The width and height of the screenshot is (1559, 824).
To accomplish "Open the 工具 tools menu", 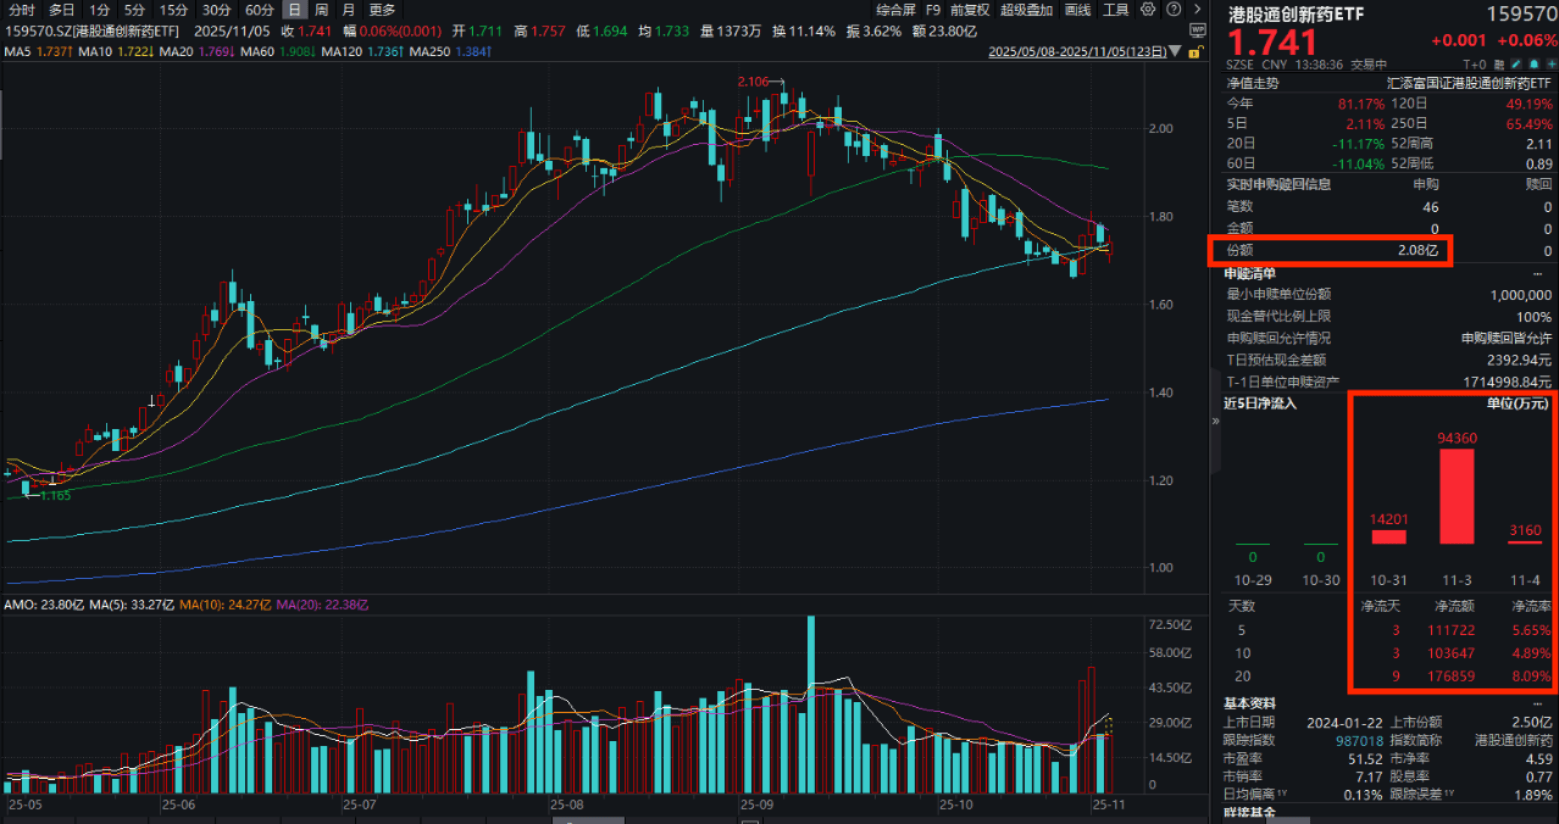I will [1115, 10].
